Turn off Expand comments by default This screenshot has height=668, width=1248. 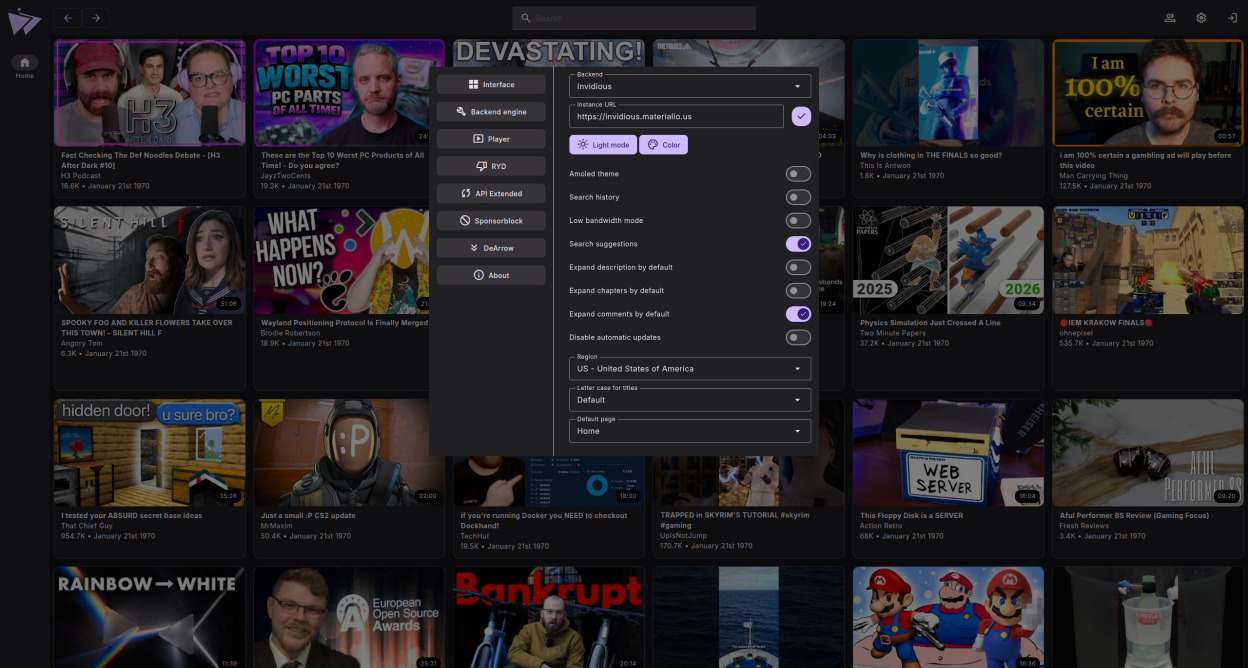click(798, 314)
